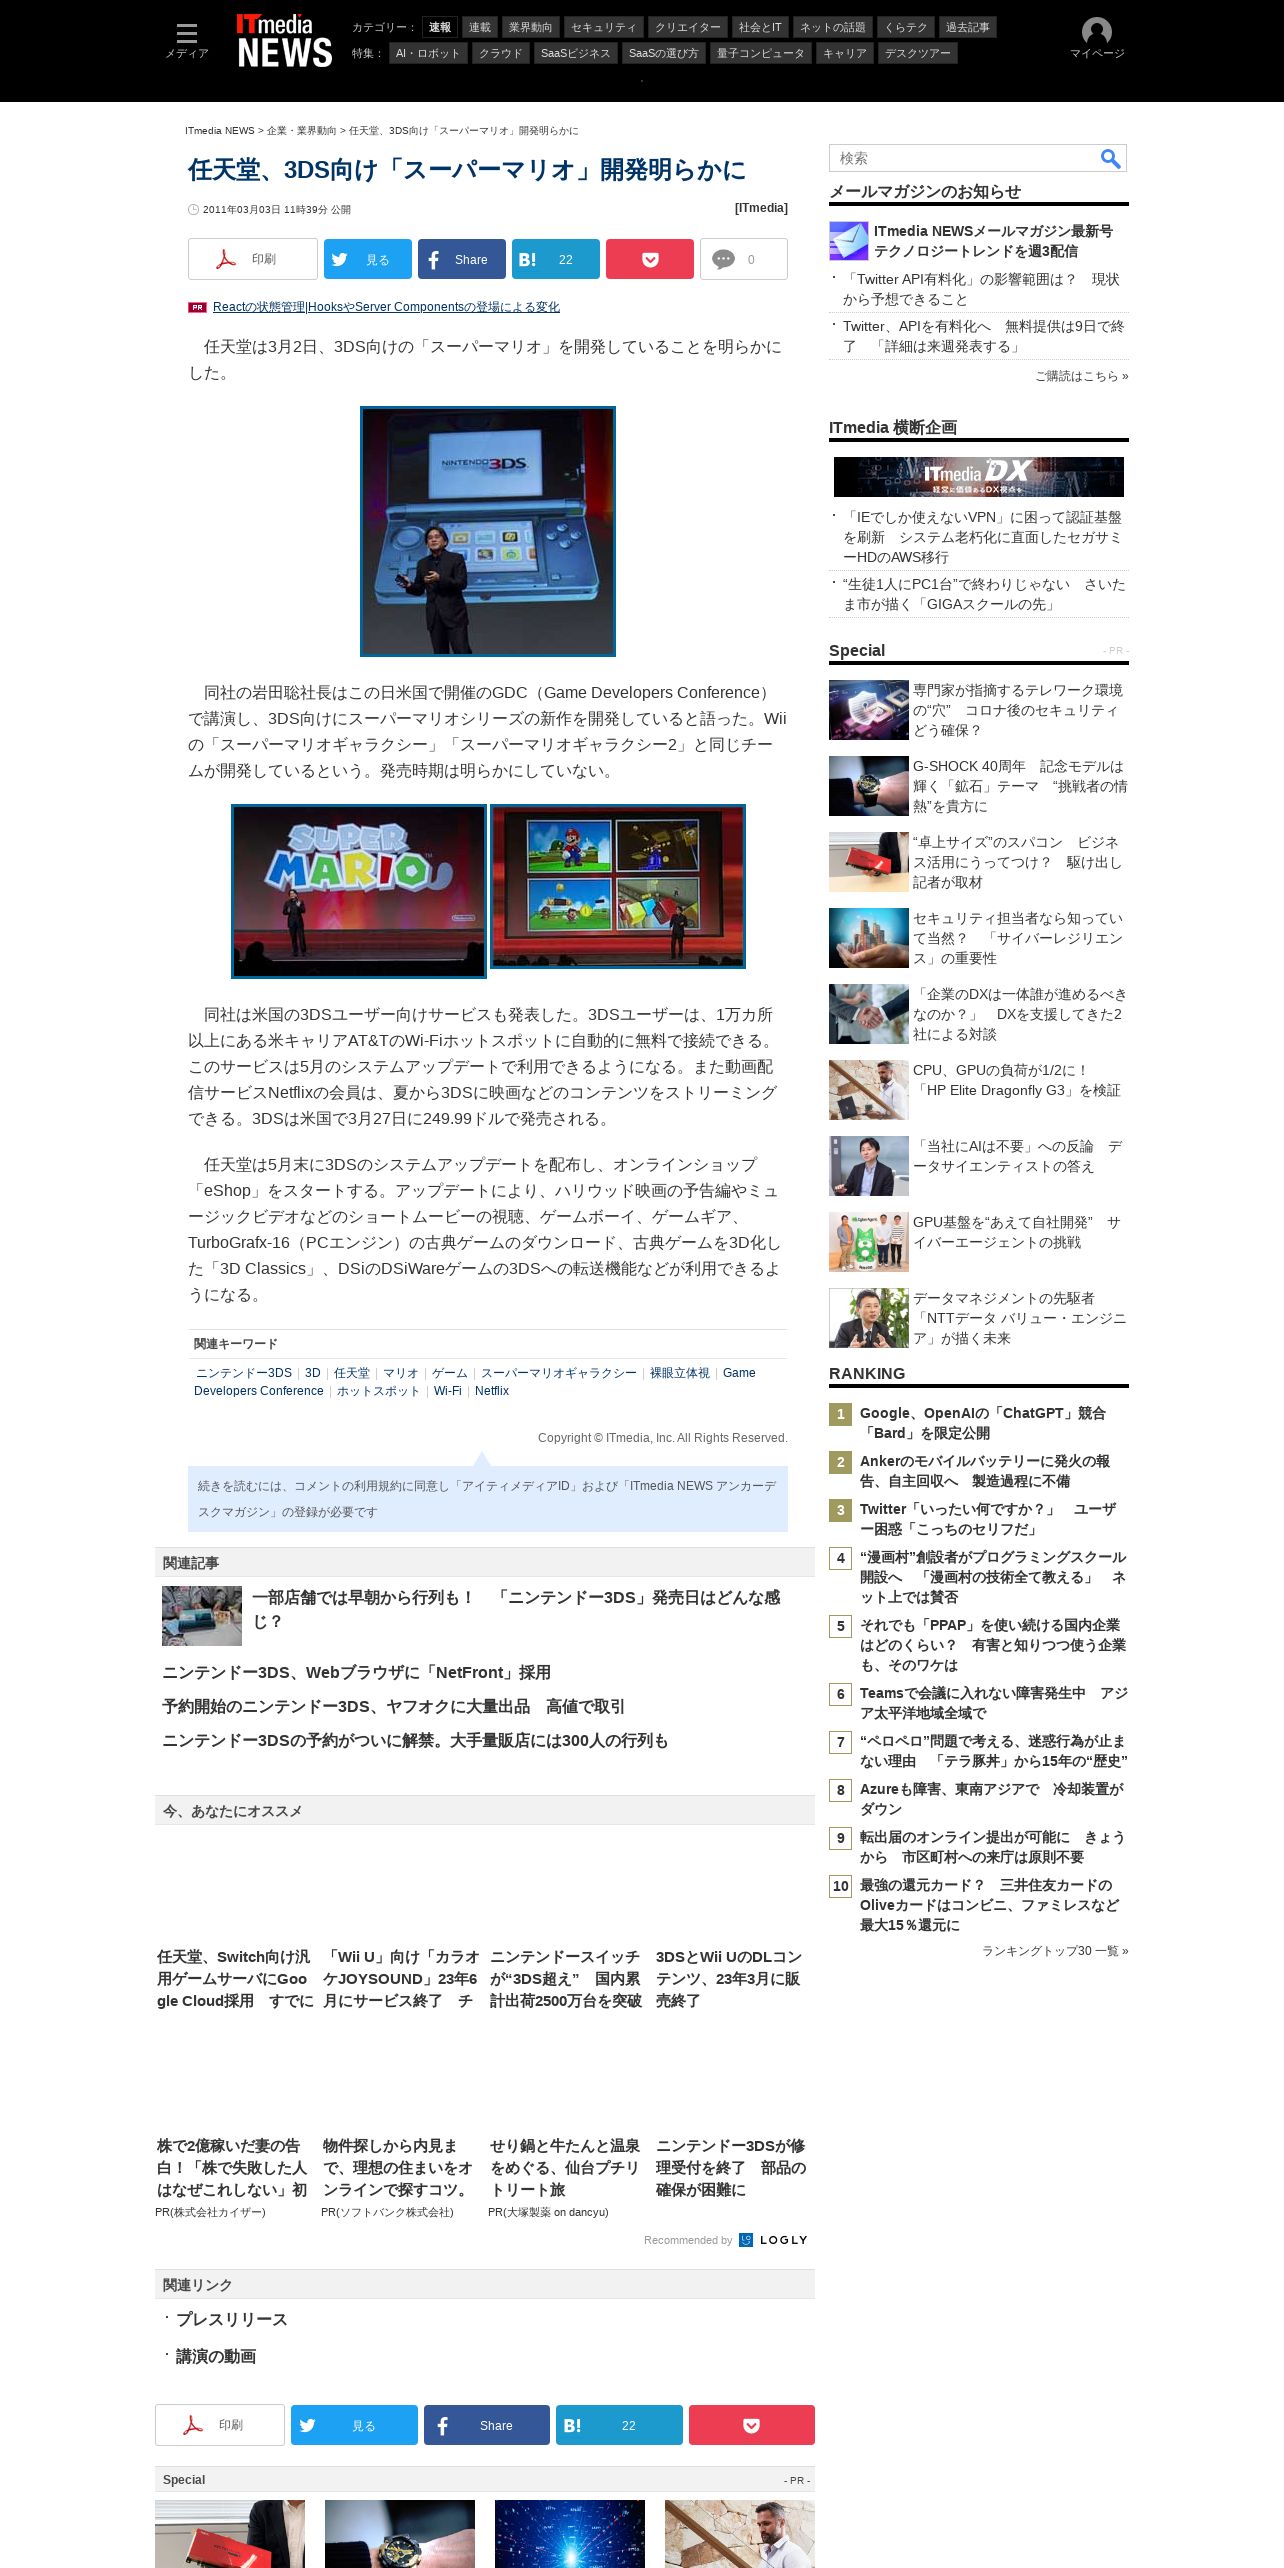Open the PR link about React状態管理
Image resolution: width=1284 pixels, height=2568 pixels.
pos(386,307)
